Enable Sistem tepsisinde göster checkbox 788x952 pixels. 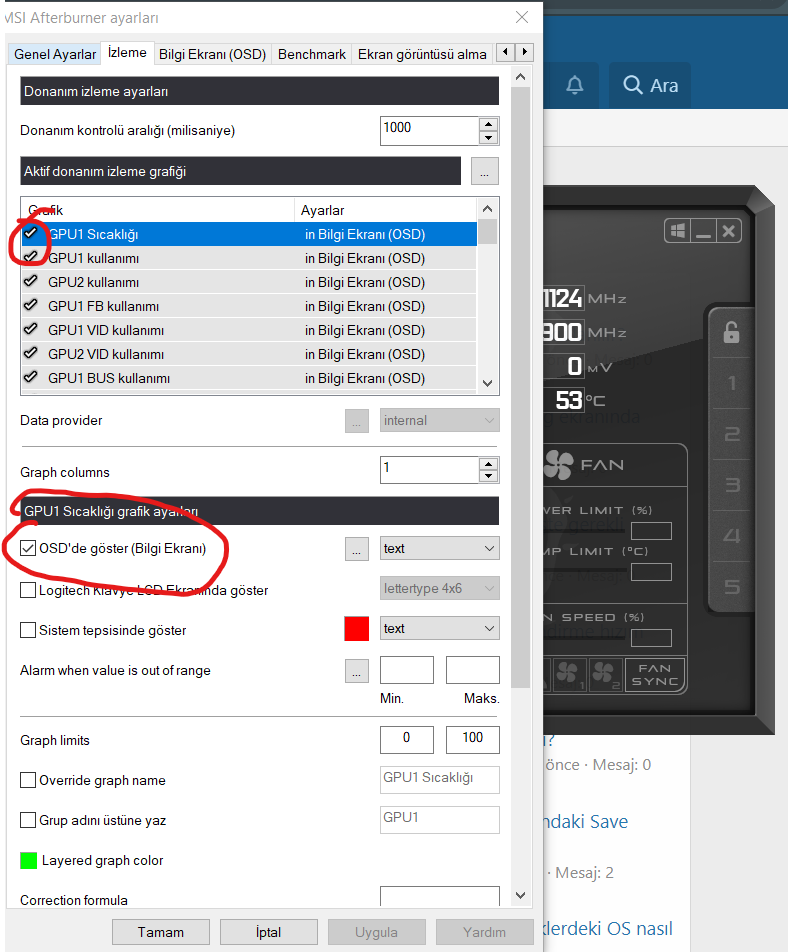(28, 630)
